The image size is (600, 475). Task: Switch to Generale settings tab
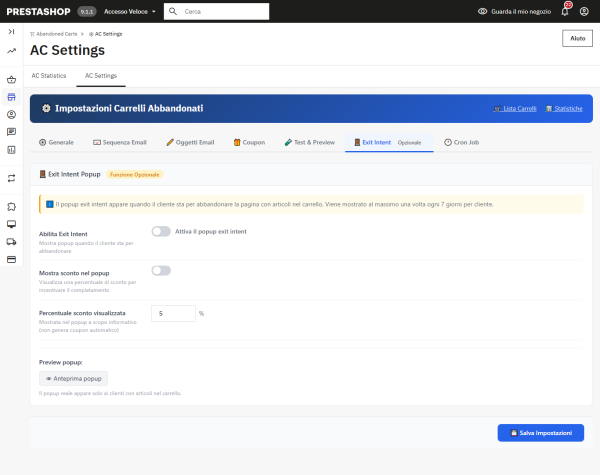pos(56,142)
